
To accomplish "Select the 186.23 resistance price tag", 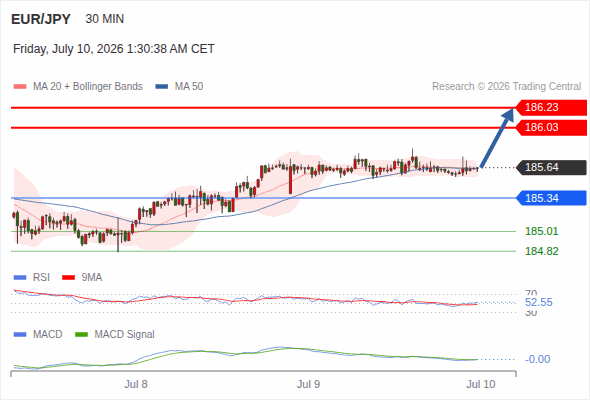I will click(551, 107).
